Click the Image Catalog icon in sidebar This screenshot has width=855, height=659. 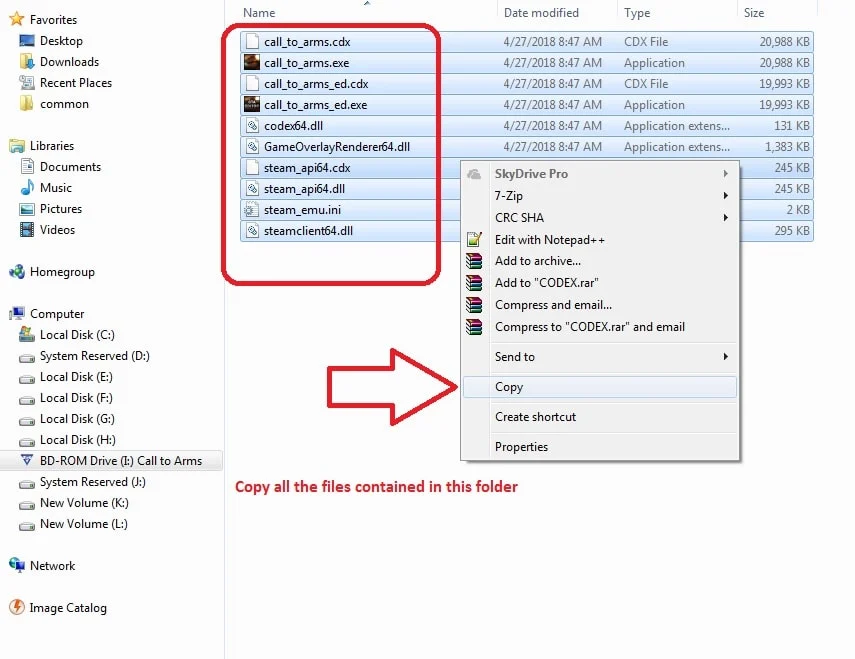point(17,608)
